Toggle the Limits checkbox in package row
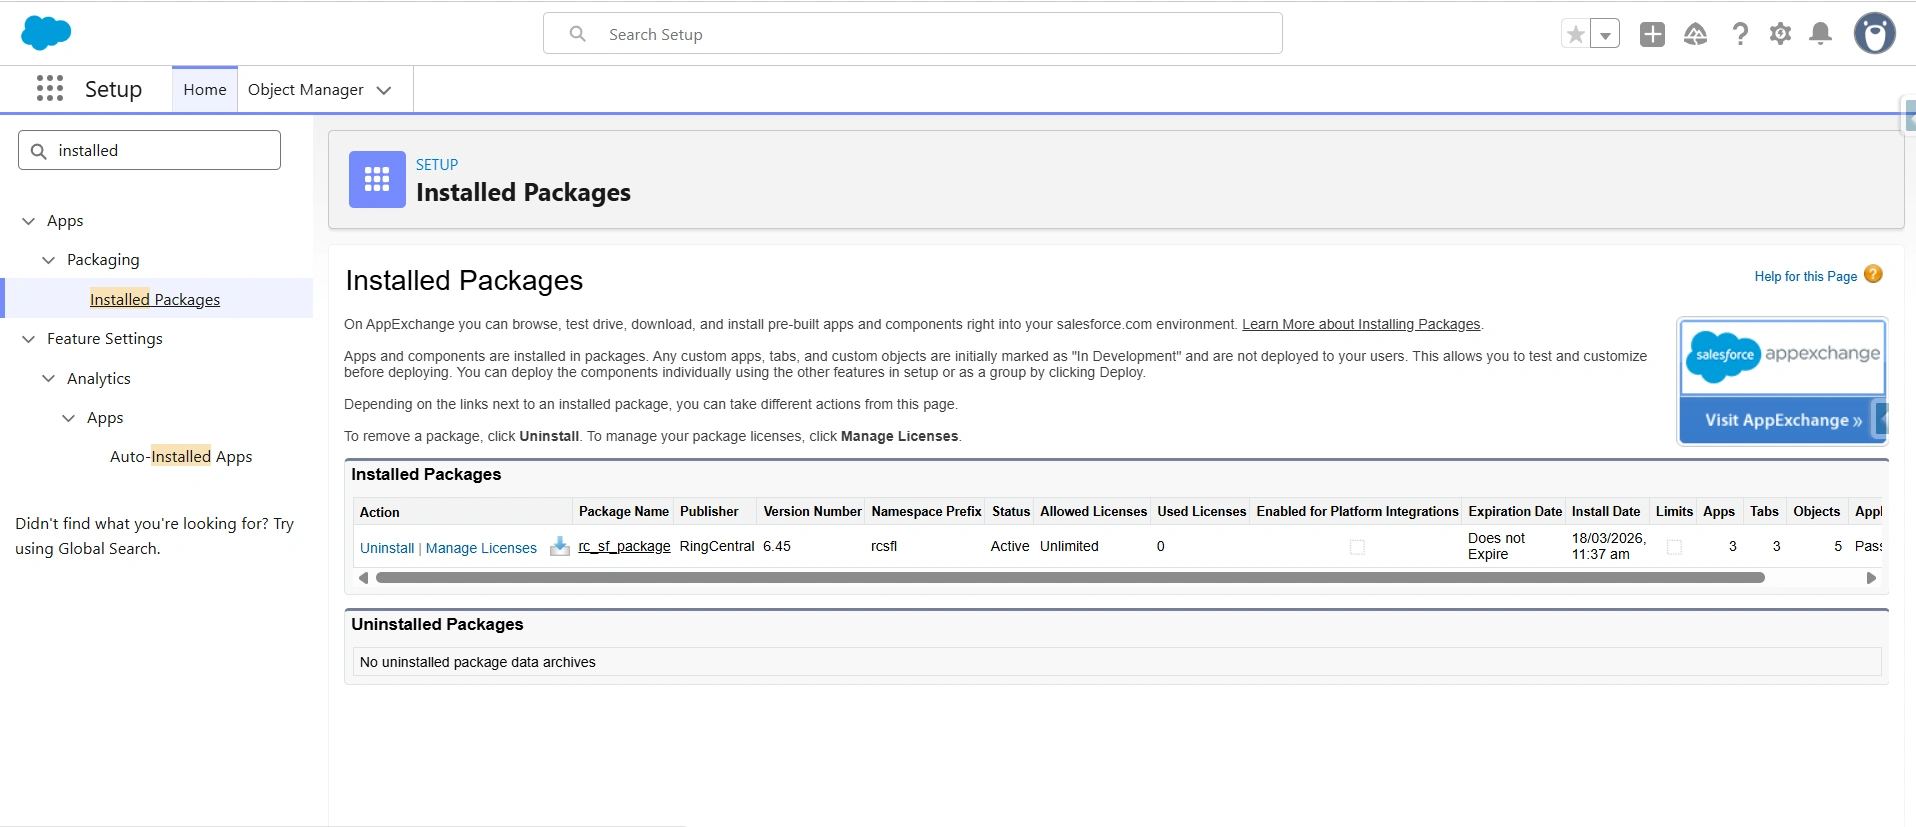The image size is (1916, 827). pyautogui.click(x=1674, y=547)
